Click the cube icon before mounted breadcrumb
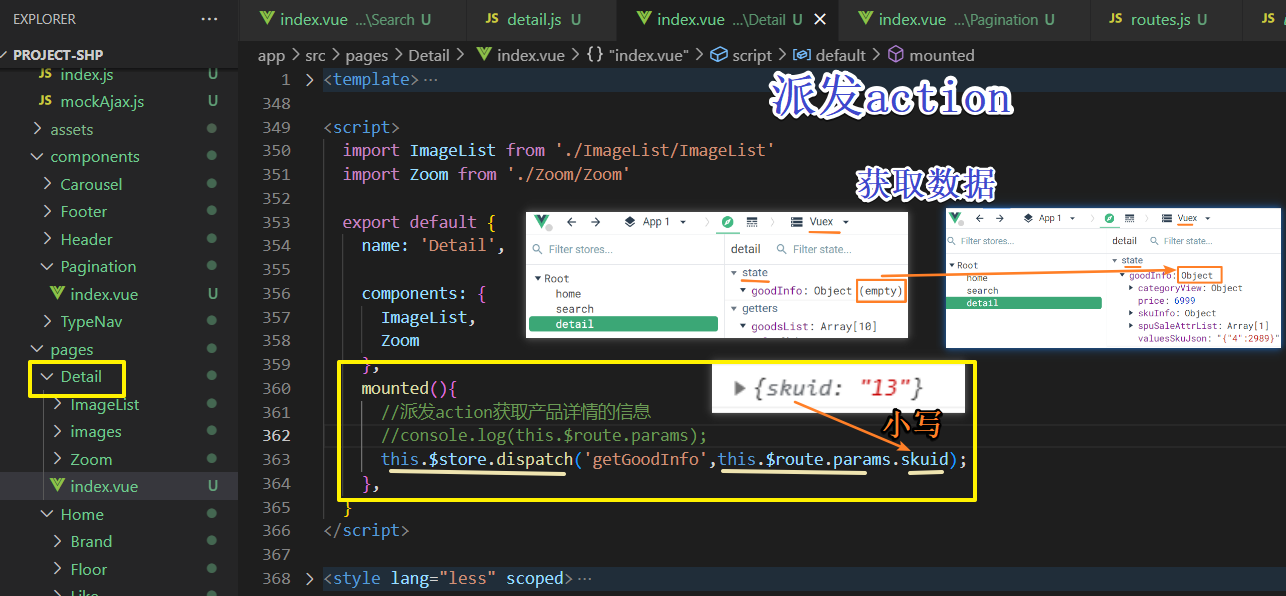This screenshot has height=596, width=1286. coord(896,56)
